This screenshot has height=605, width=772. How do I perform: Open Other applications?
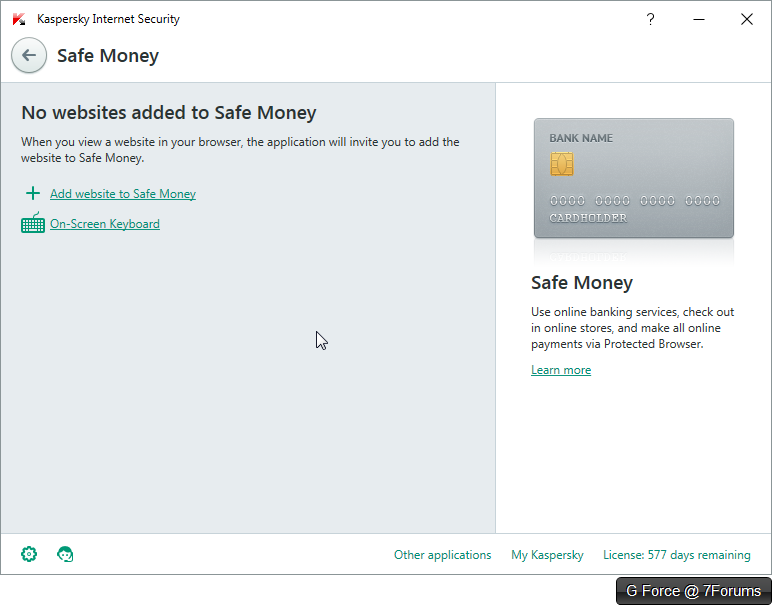click(442, 555)
